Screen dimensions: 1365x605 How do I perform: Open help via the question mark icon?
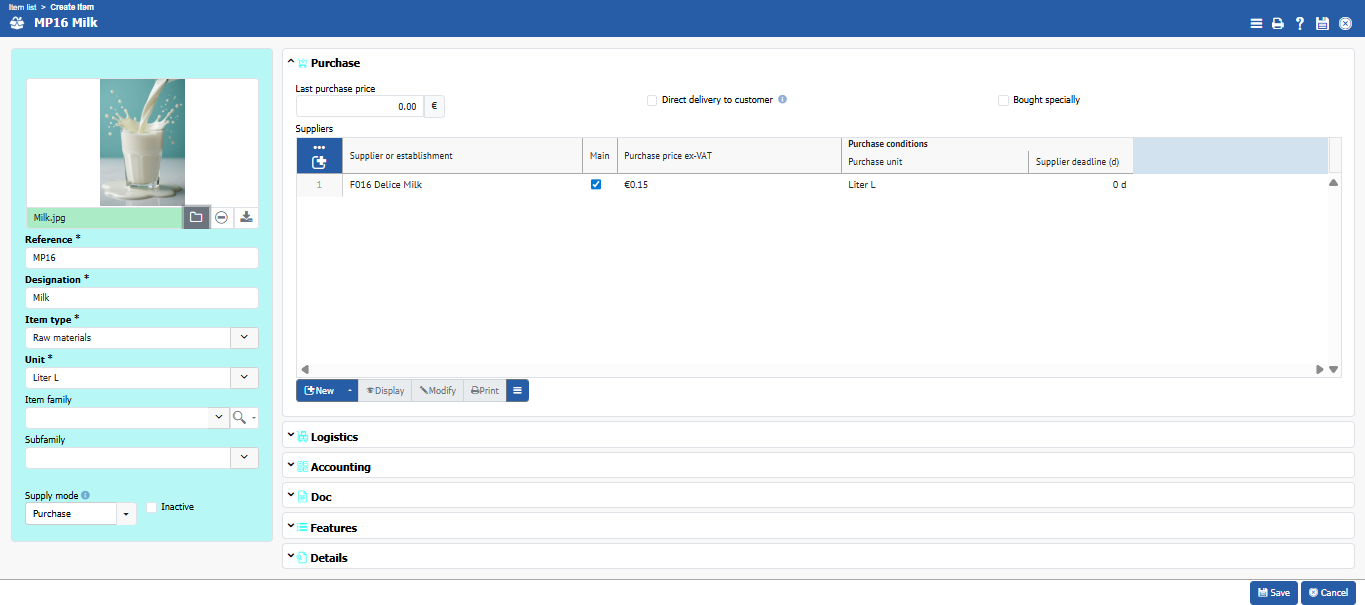[x=1300, y=24]
